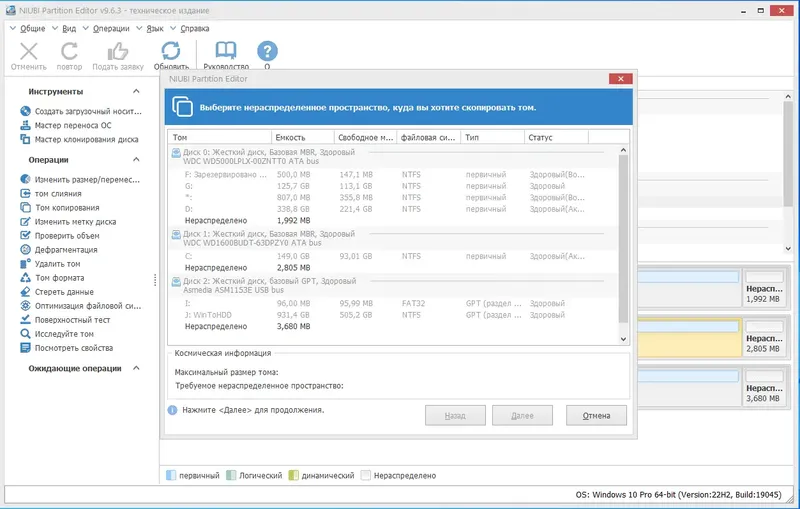Click the Создать загрузочный носитель icon
Viewport: 800px width, 509px height.
point(26,111)
